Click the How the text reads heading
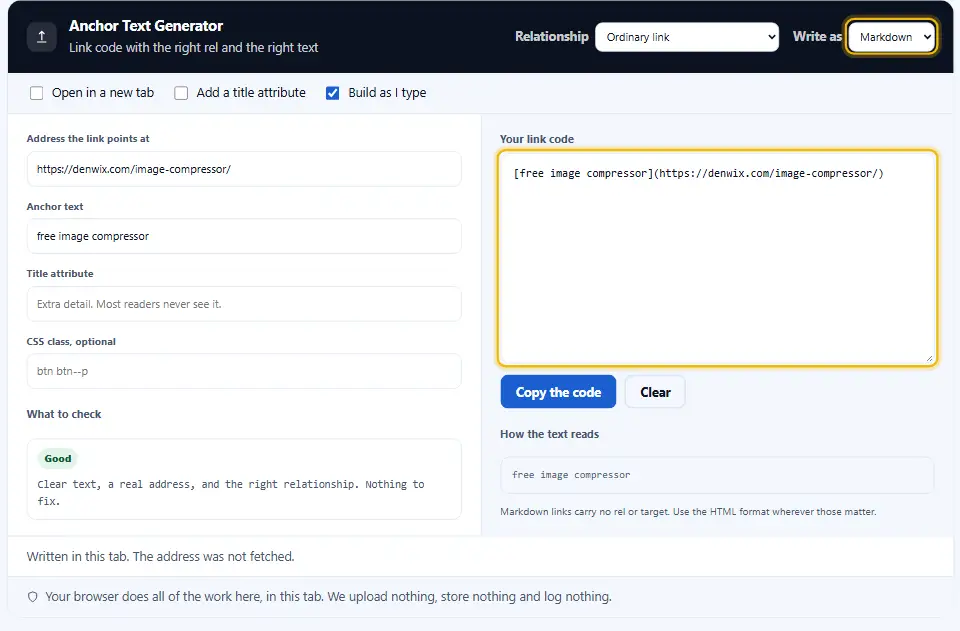Image resolution: width=960 pixels, height=631 pixels. (549, 434)
